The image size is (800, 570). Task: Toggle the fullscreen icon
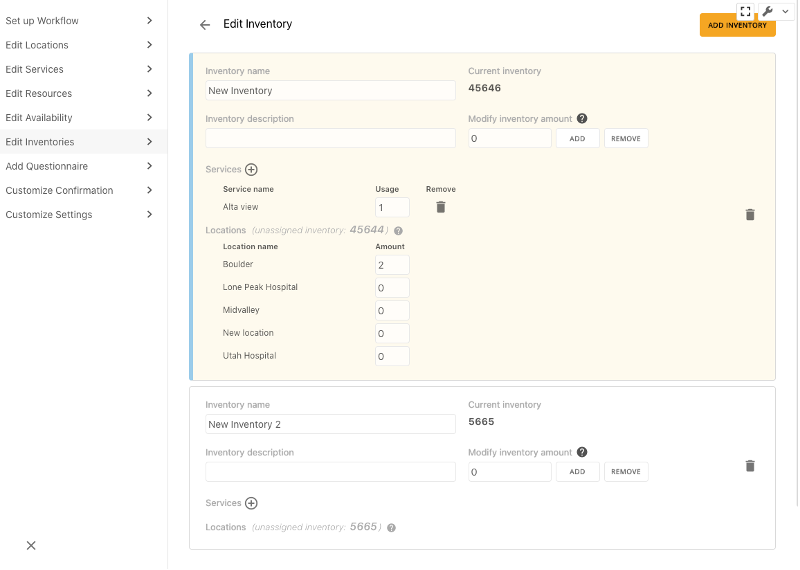(745, 11)
